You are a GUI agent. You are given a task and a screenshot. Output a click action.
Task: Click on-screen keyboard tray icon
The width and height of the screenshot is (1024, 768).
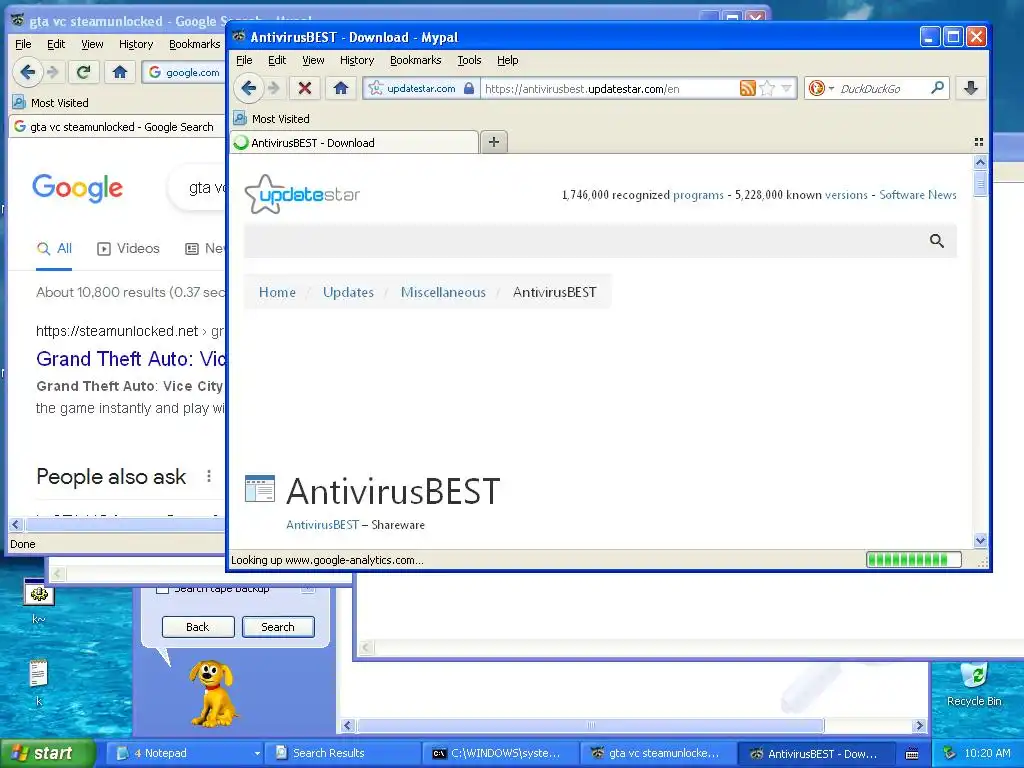(912, 754)
